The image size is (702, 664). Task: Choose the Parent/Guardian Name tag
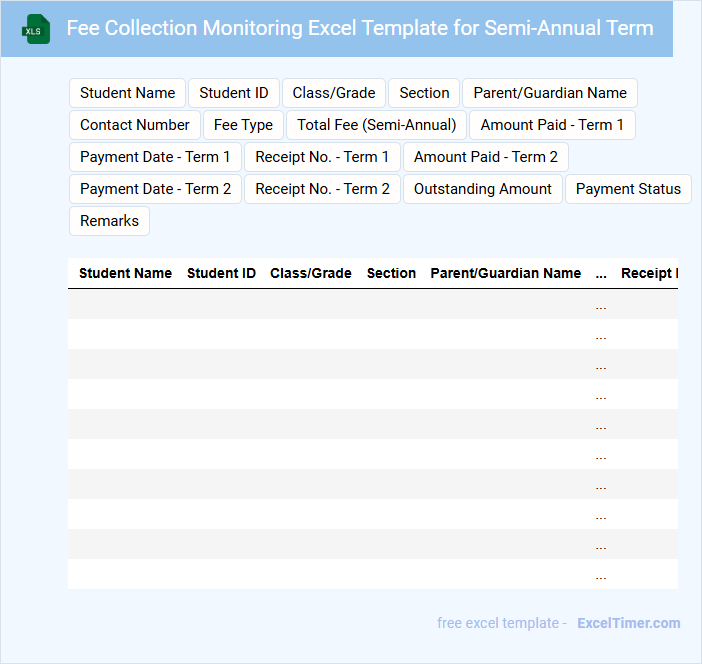click(x=549, y=93)
